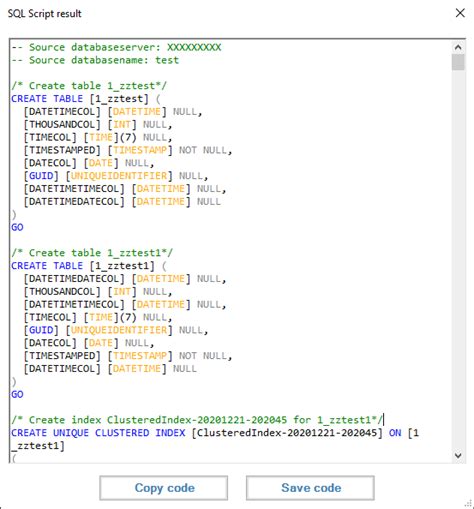Viewport: 474px width, 509px height.
Task: Click the vertical scrollbar thumb
Action: pyautogui.click(x=458, y=62)
